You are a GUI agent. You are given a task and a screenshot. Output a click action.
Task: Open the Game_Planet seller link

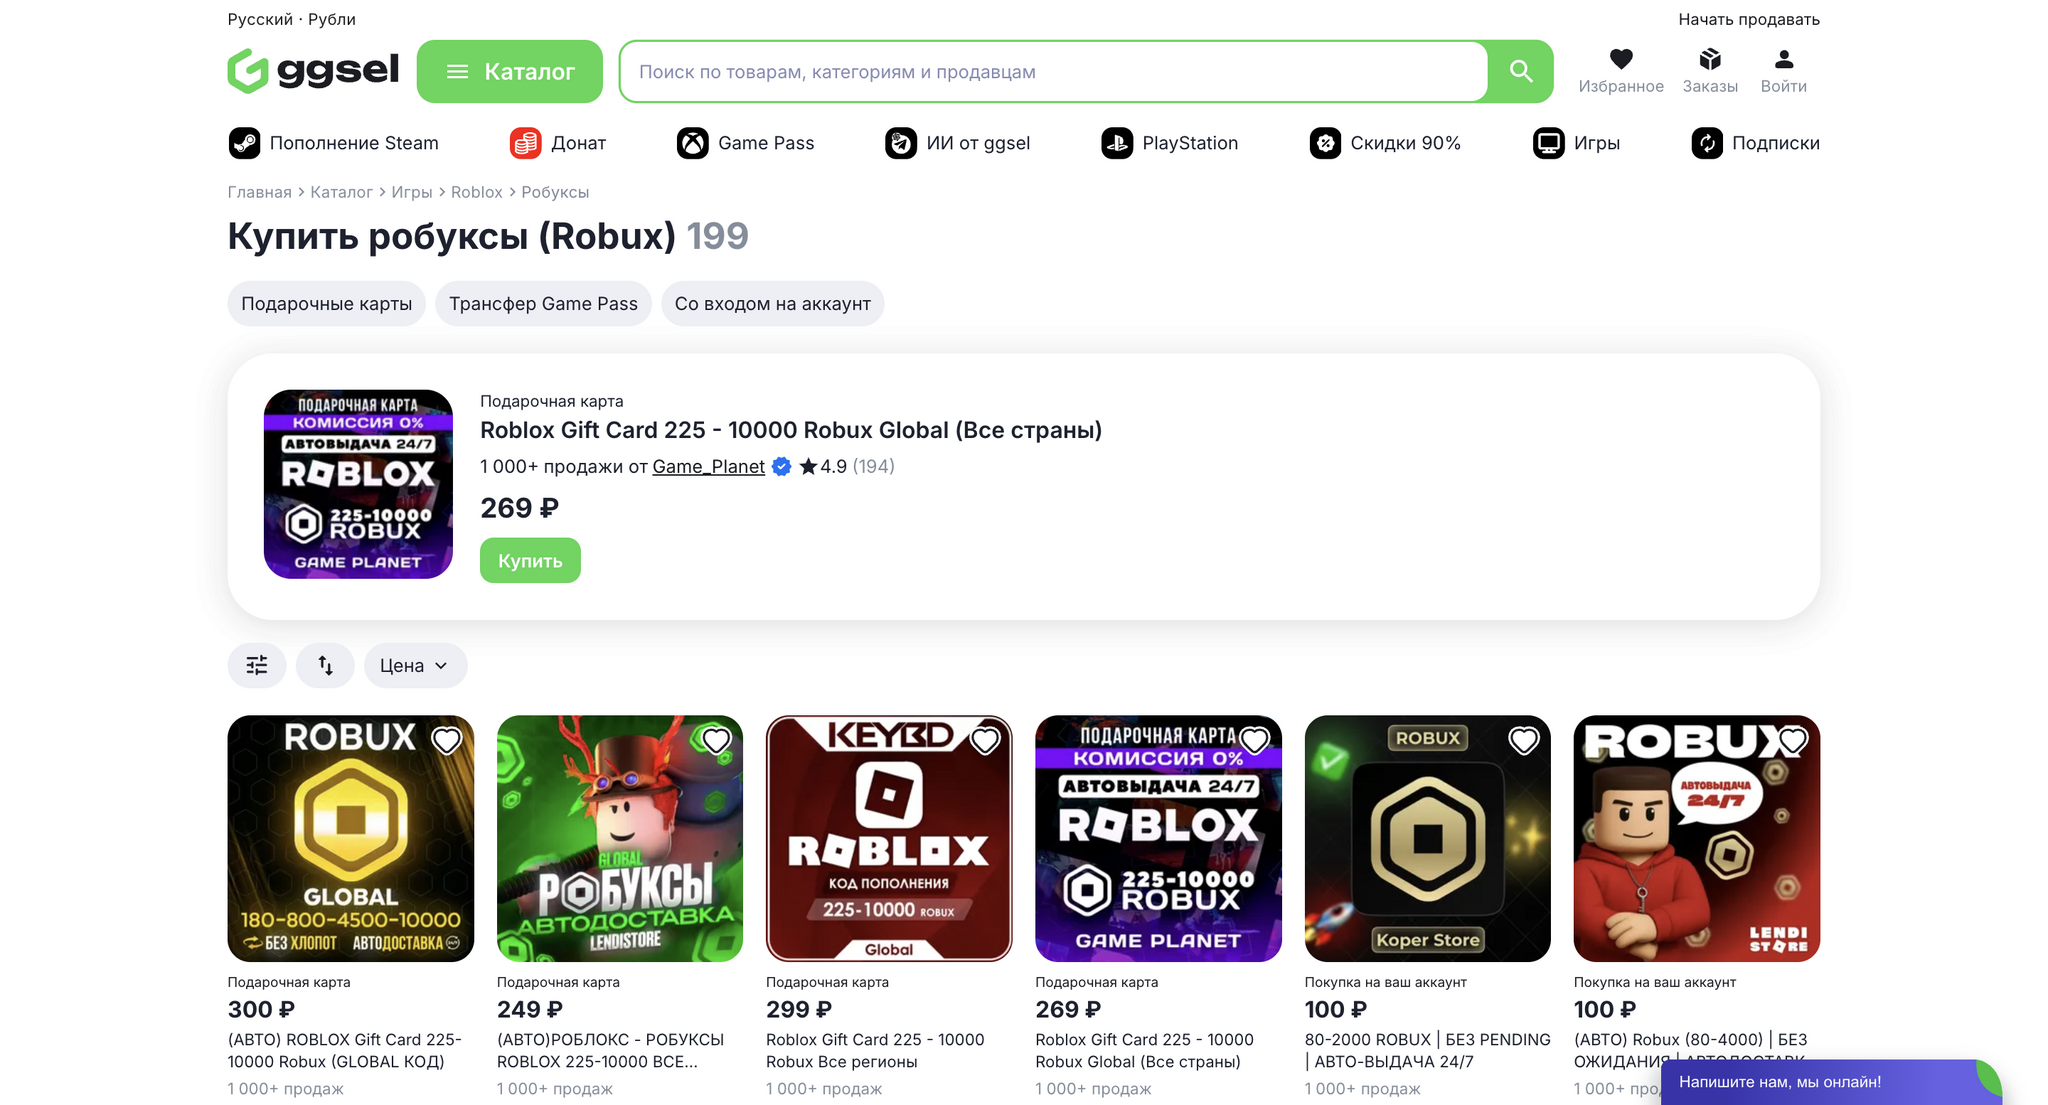[708, 466]
